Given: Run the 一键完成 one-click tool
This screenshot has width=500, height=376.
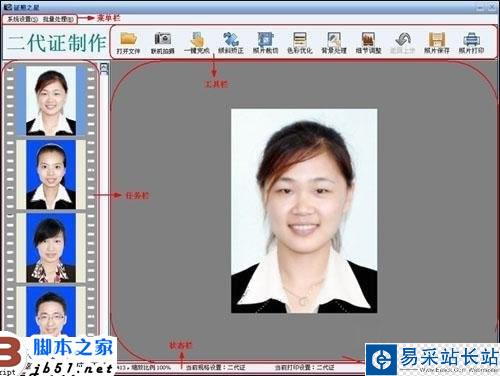Looking at the screenshot, I should 197,43.
